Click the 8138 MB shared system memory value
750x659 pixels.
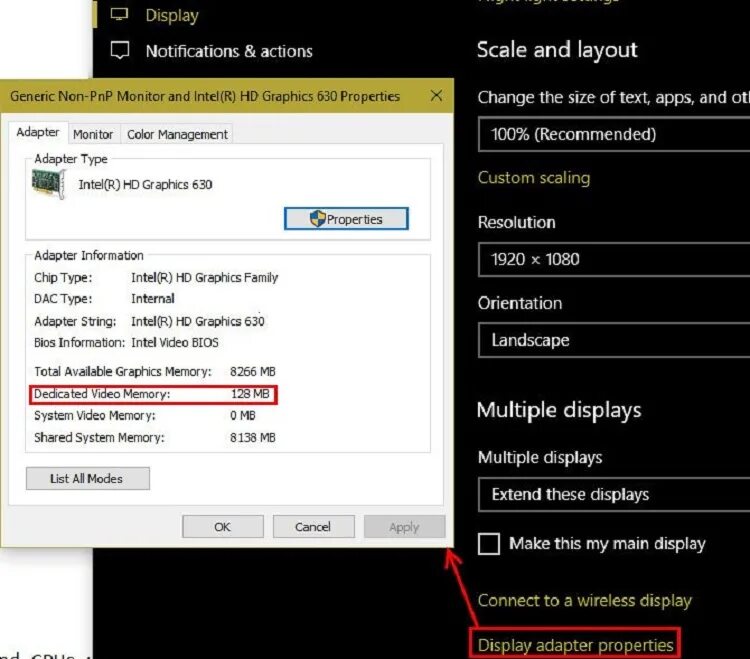(x=253, y=438)
